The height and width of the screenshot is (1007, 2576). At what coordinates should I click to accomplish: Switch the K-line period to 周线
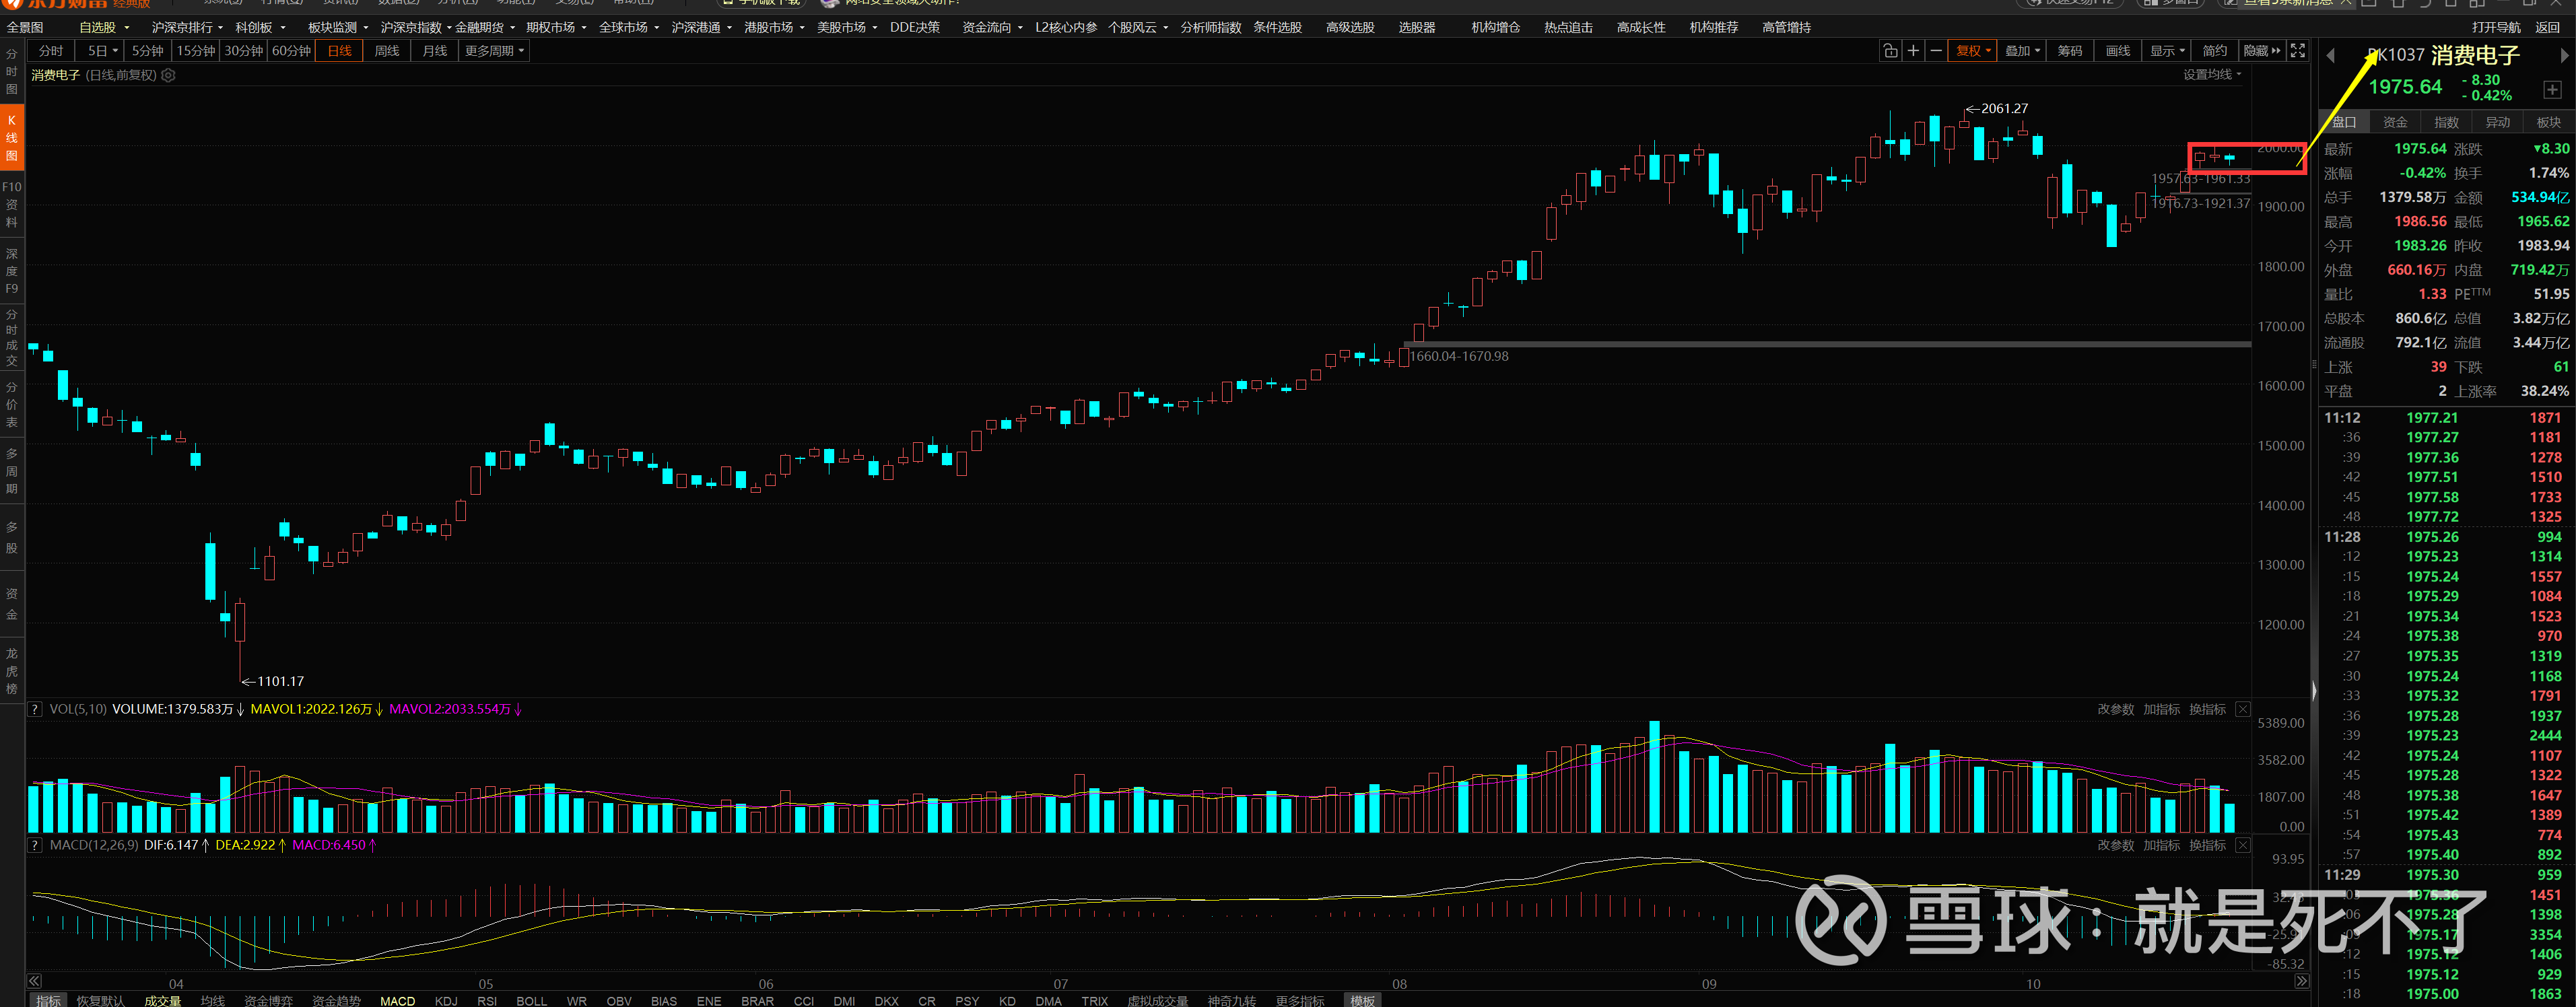[x=387, y=51]
